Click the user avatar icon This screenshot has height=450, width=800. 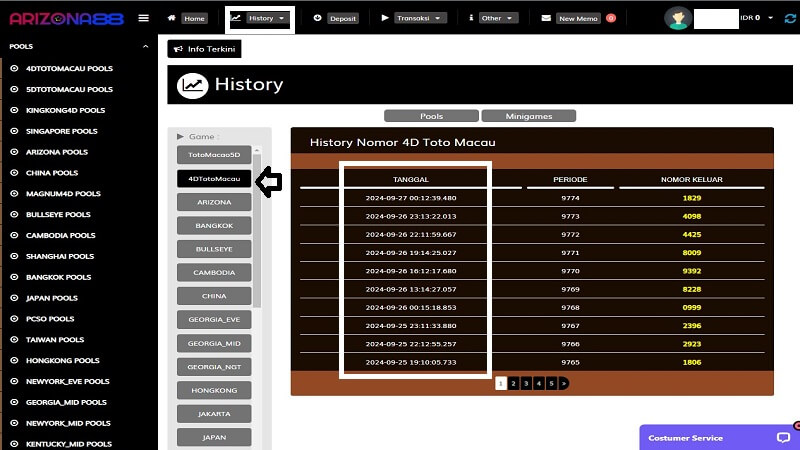[x=678, y=18]
